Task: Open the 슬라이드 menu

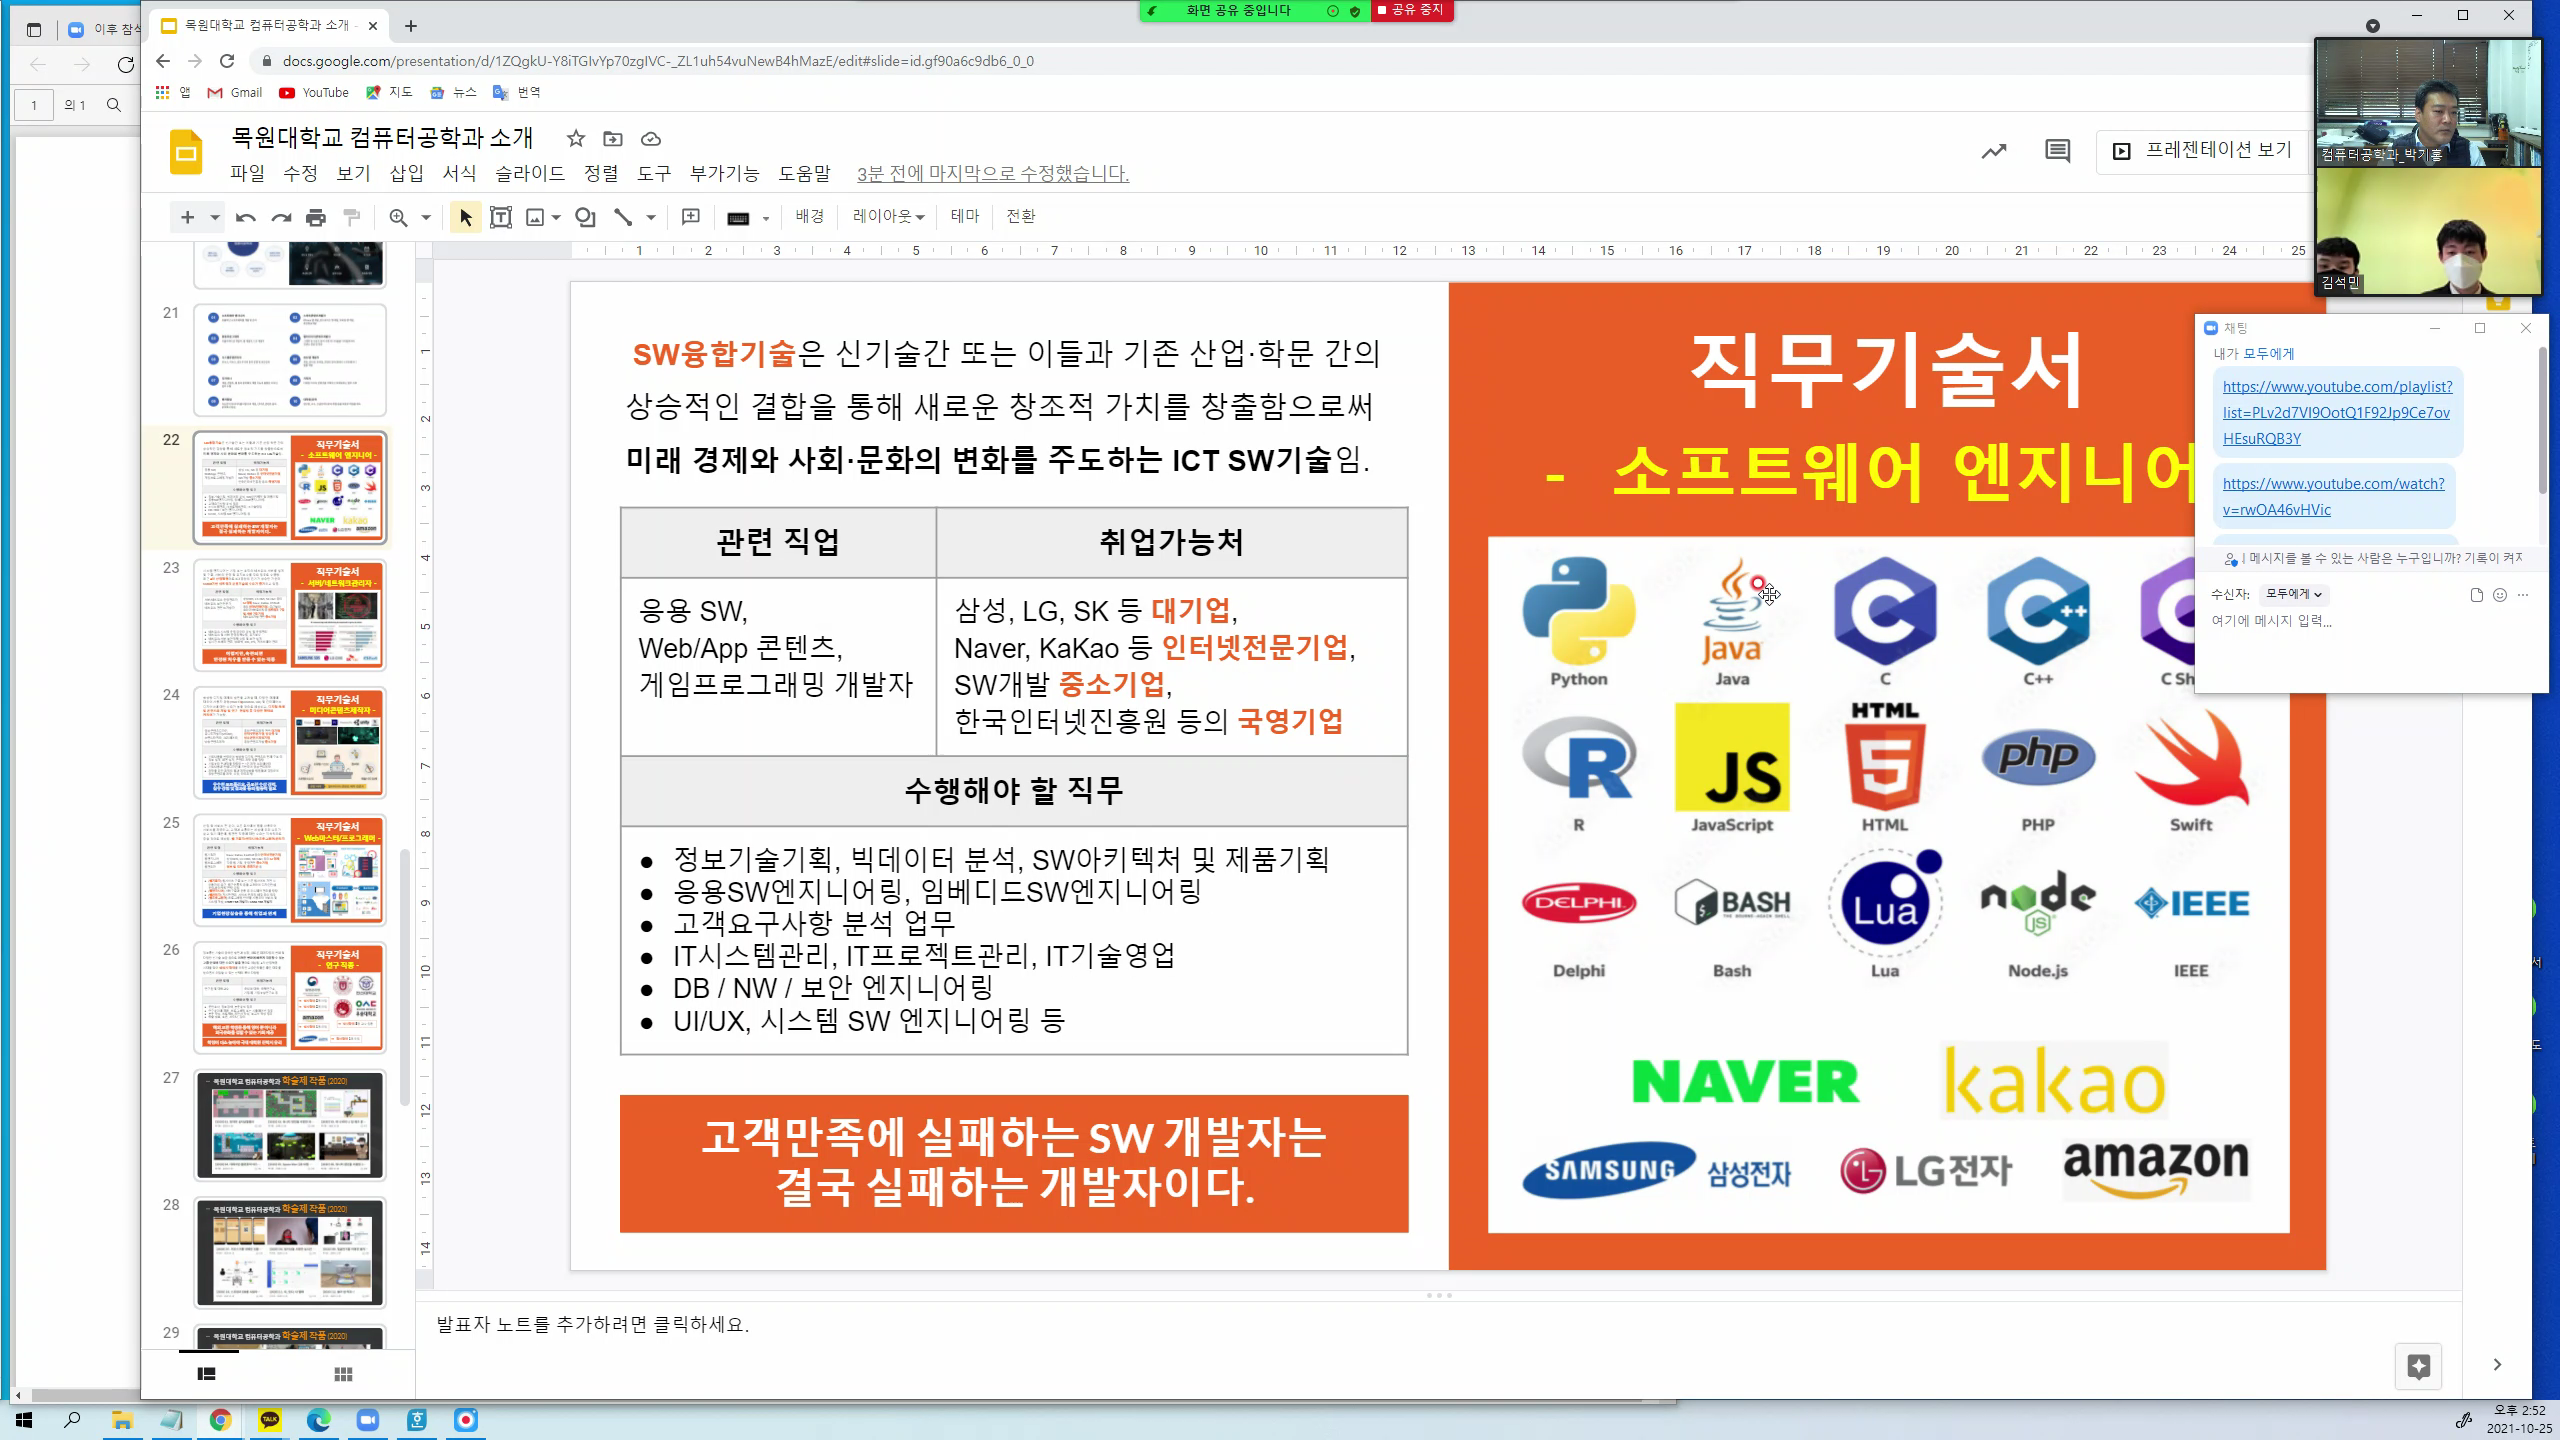Action: tap(530, 173)
